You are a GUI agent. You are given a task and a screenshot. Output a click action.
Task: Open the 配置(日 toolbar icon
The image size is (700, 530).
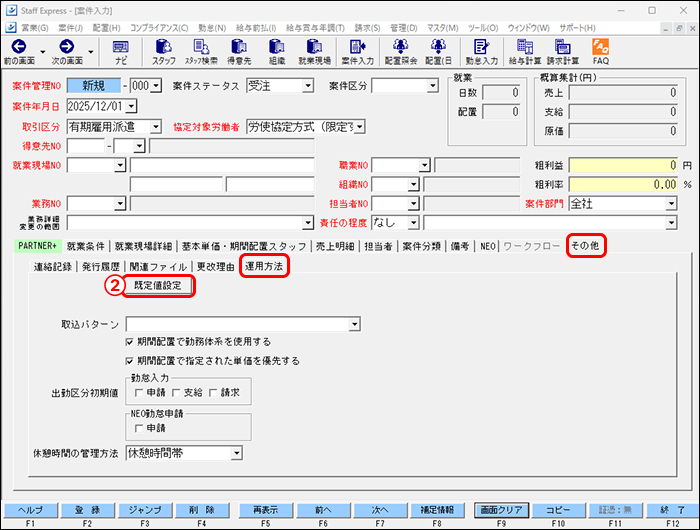point(438,52)
